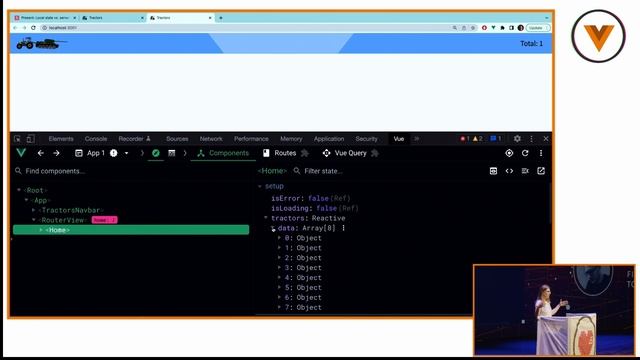Click the blue issues count badge
This screenshot has width=640, height=360.
pyautogui.click(x=496, y=139)
